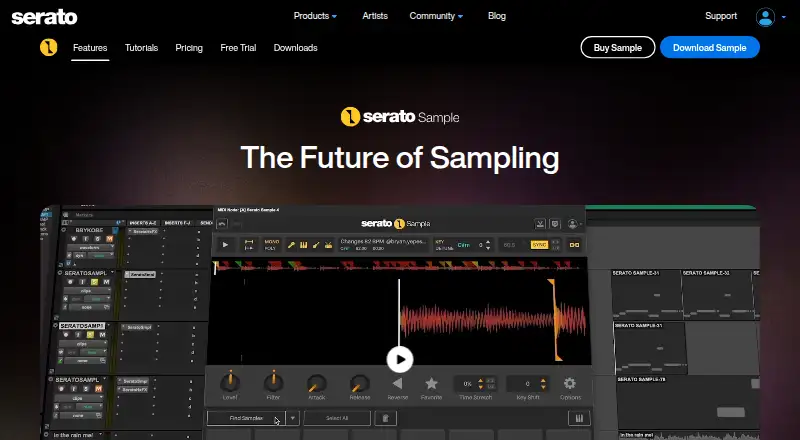Open the Products dropdown menu
Viewport: 800px width, 440px height.
315,16
